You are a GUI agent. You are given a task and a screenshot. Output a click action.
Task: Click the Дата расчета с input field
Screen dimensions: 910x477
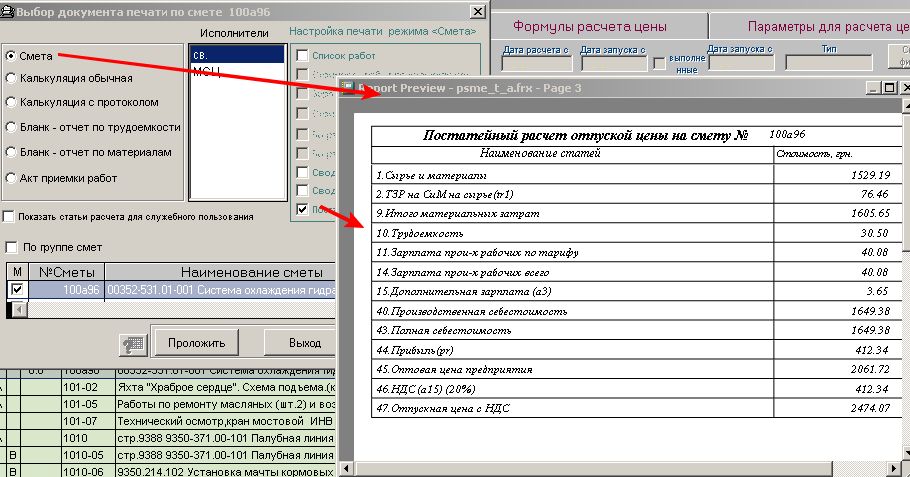(535, 63)
